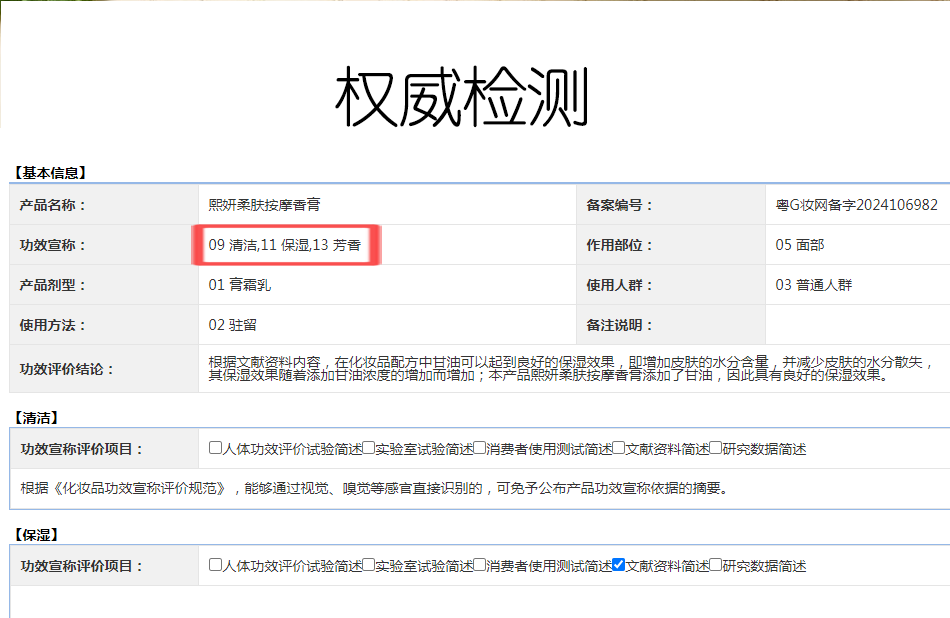The height and width of the screenshot is (618, 950).
Task: Tick 研究数据简述 checkbox in the 清洁 section
Action: click(715, 449)
